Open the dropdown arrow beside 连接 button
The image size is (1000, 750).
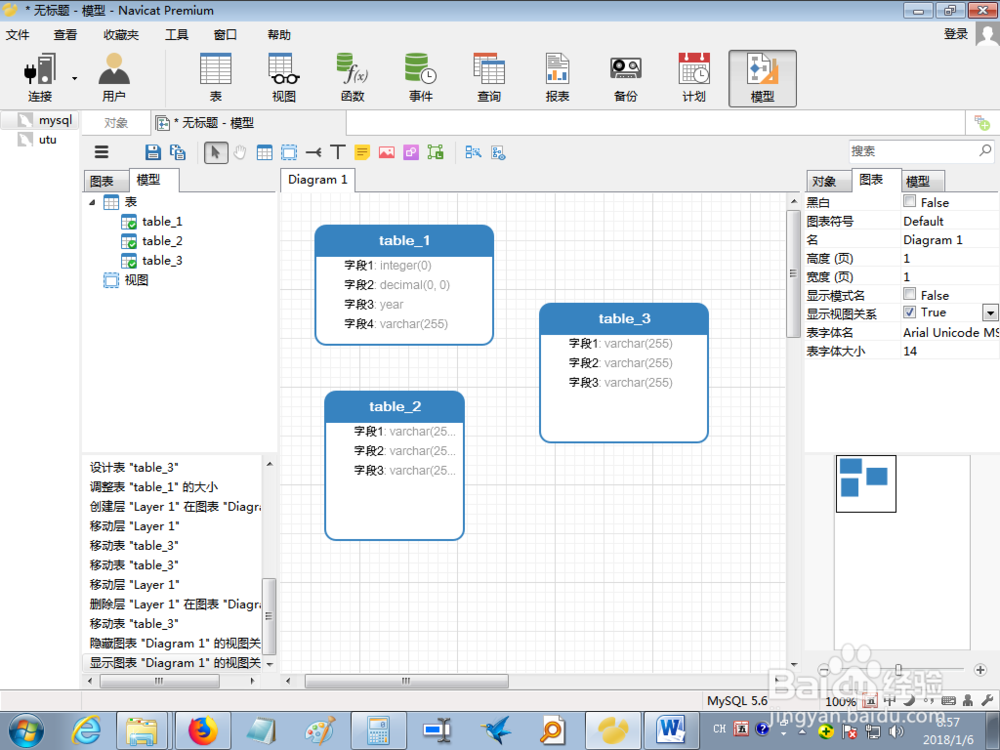[75, 78]
